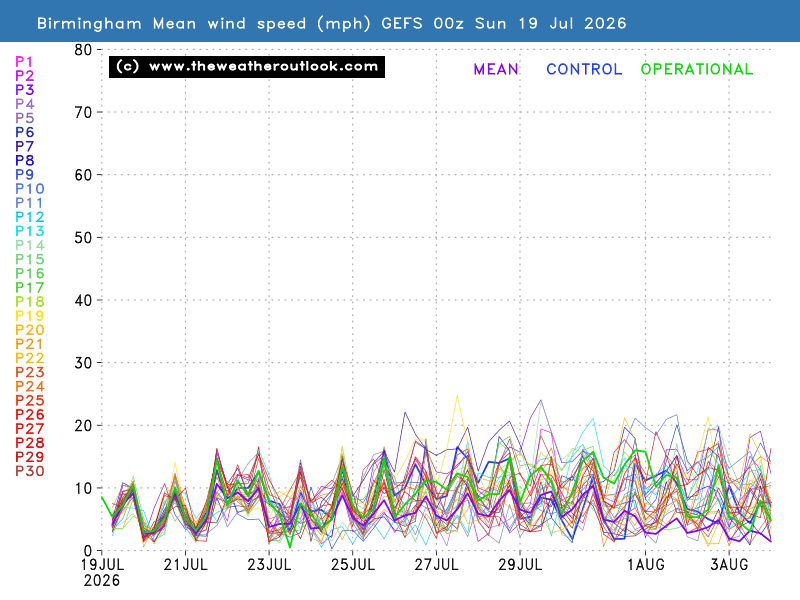
Task: Click the 60 y-axis label
Action: click(x=83, y=175)
